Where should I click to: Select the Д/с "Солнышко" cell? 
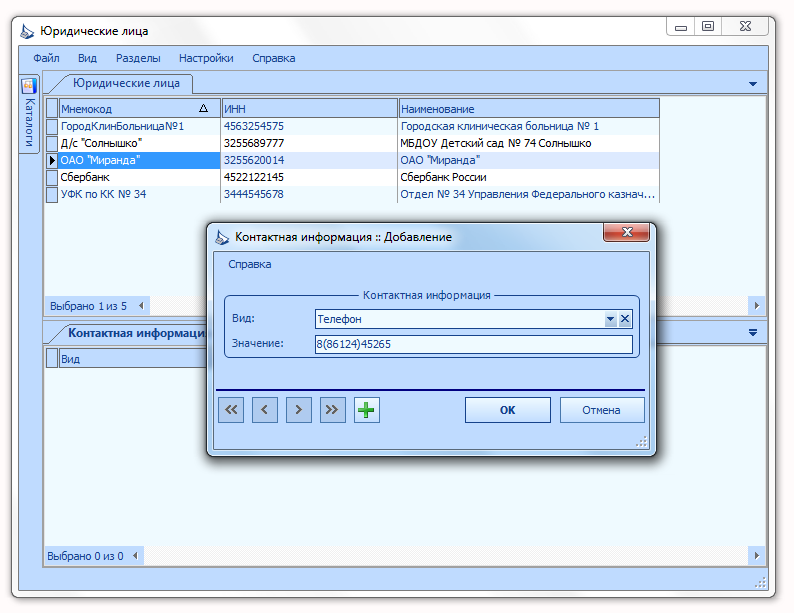tap(139, 143)
